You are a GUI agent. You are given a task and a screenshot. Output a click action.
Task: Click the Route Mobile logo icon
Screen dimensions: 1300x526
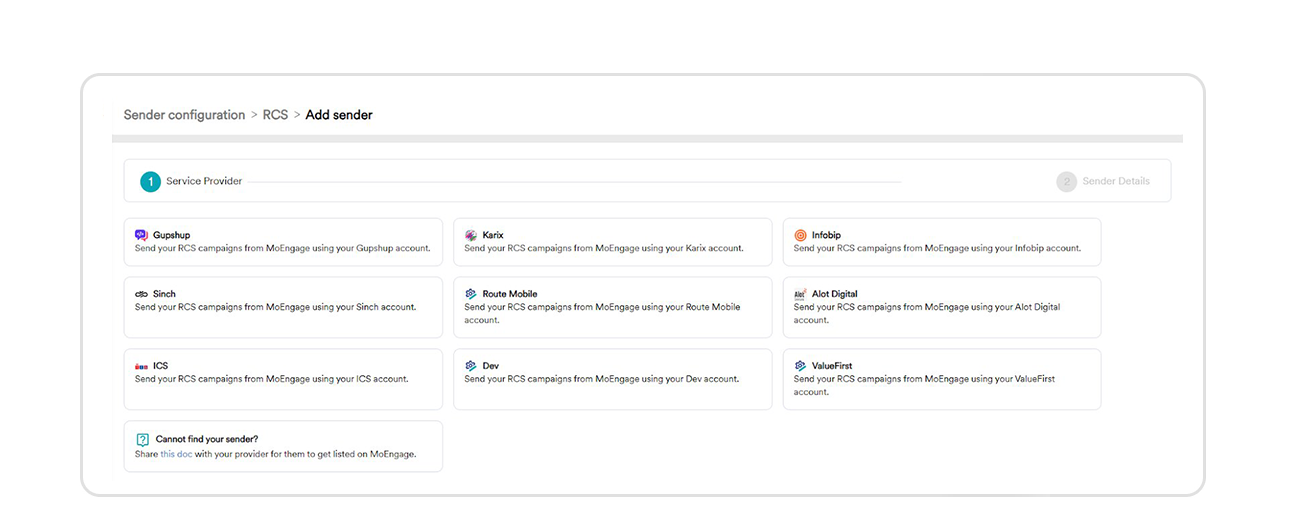pyautogui.click(x=471, y=294)
